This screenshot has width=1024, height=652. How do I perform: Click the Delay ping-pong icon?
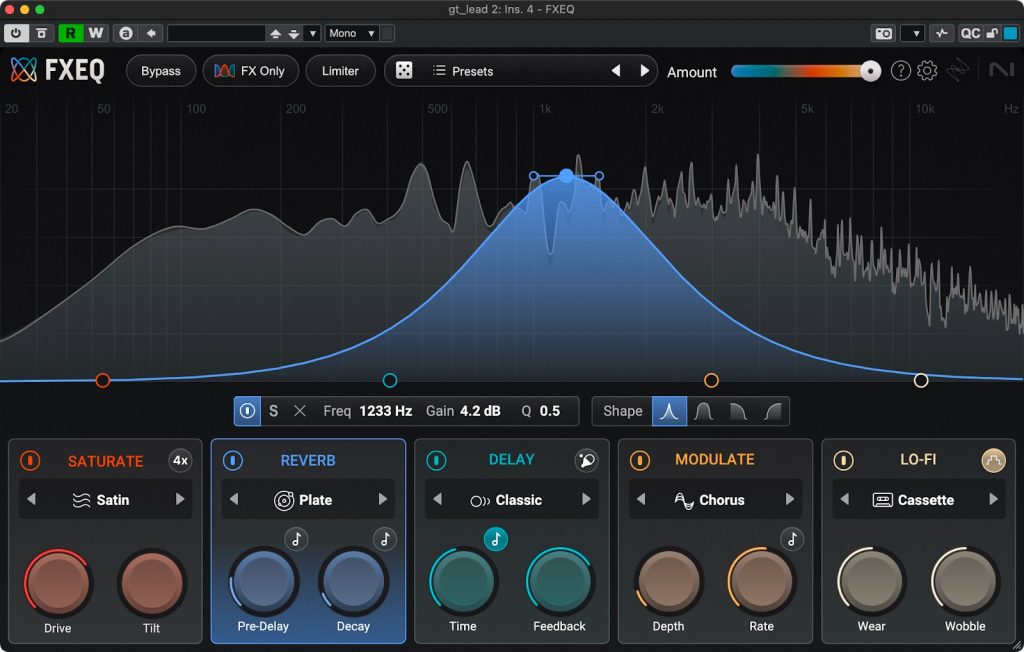coord(586,460)
